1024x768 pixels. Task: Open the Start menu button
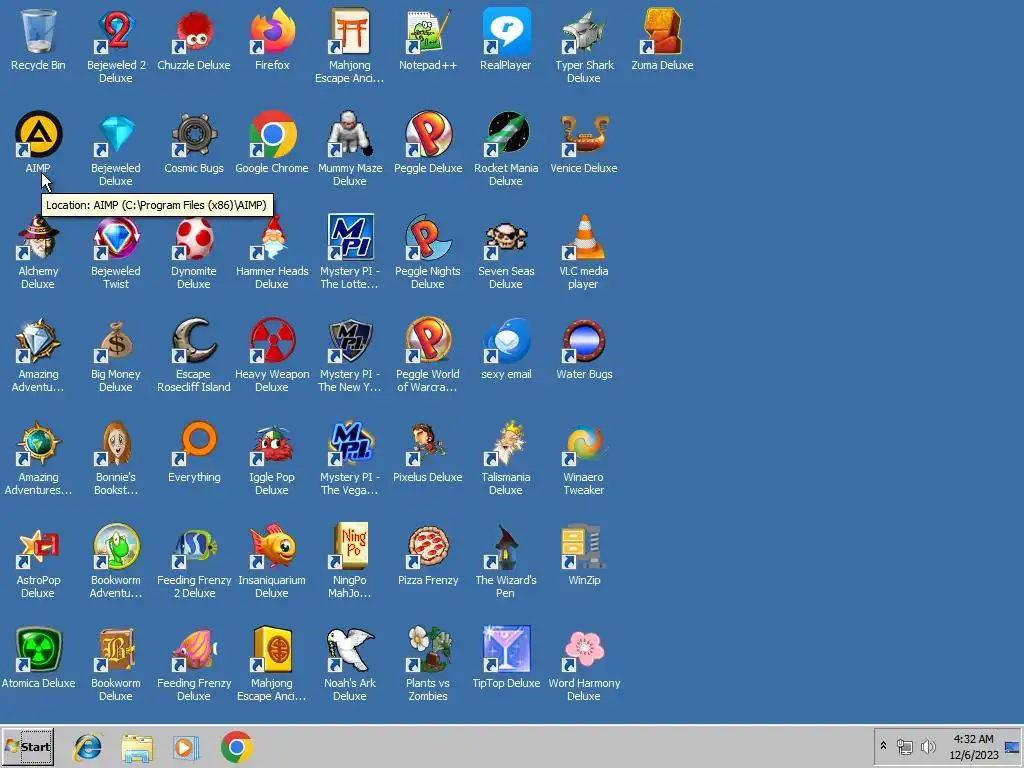coord(27,747)
